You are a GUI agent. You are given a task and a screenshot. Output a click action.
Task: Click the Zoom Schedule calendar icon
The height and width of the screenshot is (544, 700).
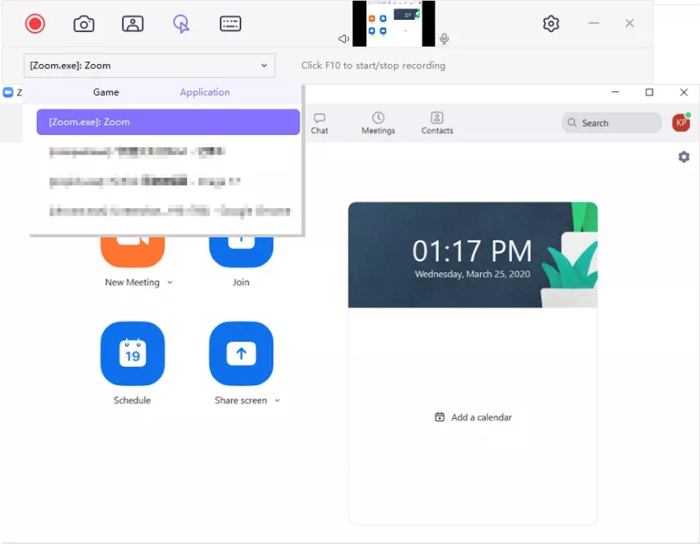click(x=132, y=353)
